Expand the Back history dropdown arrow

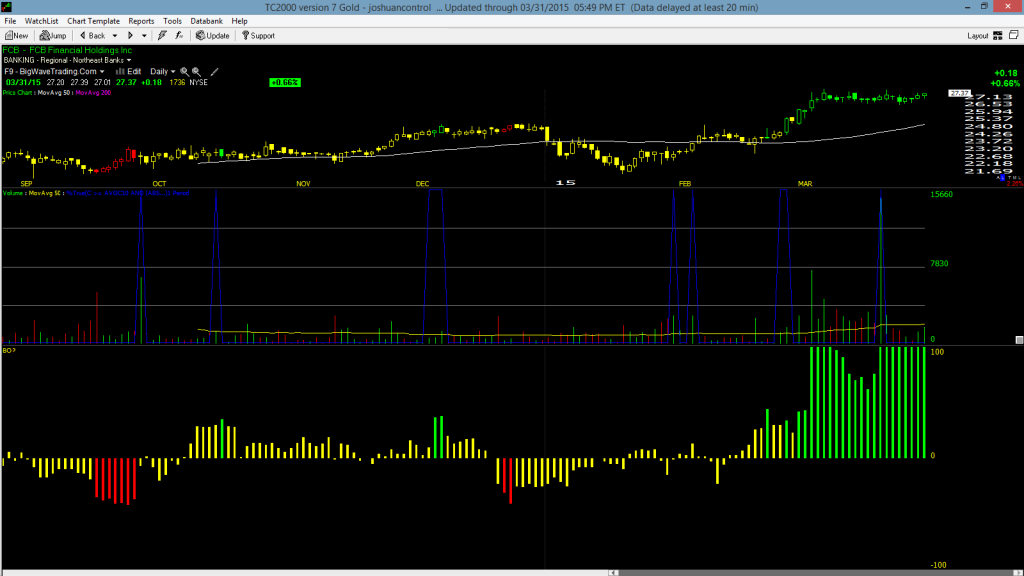(x=115, y=36)
